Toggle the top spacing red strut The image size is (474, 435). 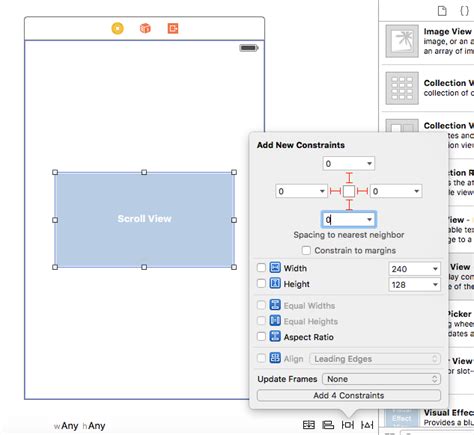pyautogui.click(x=349, y=178)
